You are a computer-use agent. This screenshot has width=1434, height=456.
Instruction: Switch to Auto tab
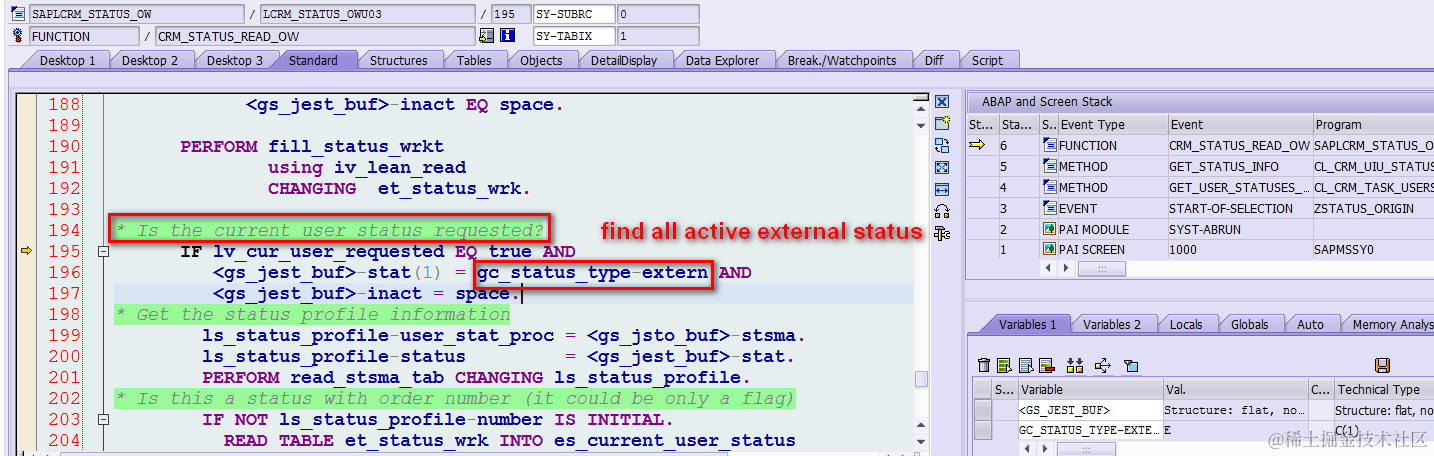[x=1310, y=324]
